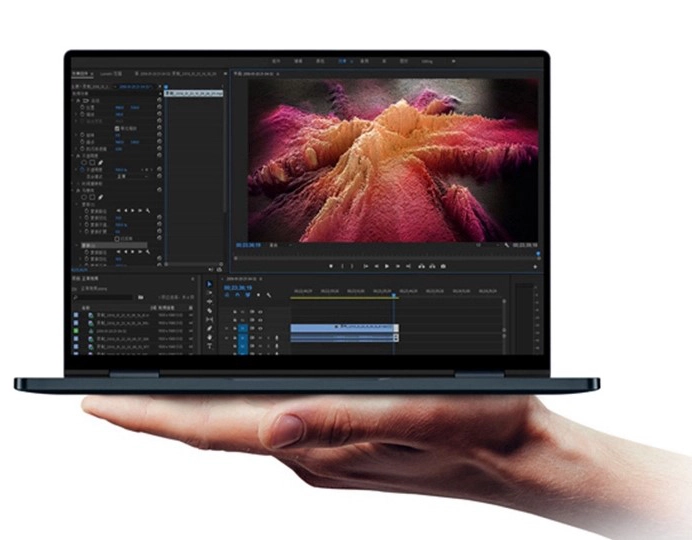Click the timeline panel timecode 00;23;36;19
692x540 pixels.
[x=238, y=288]
